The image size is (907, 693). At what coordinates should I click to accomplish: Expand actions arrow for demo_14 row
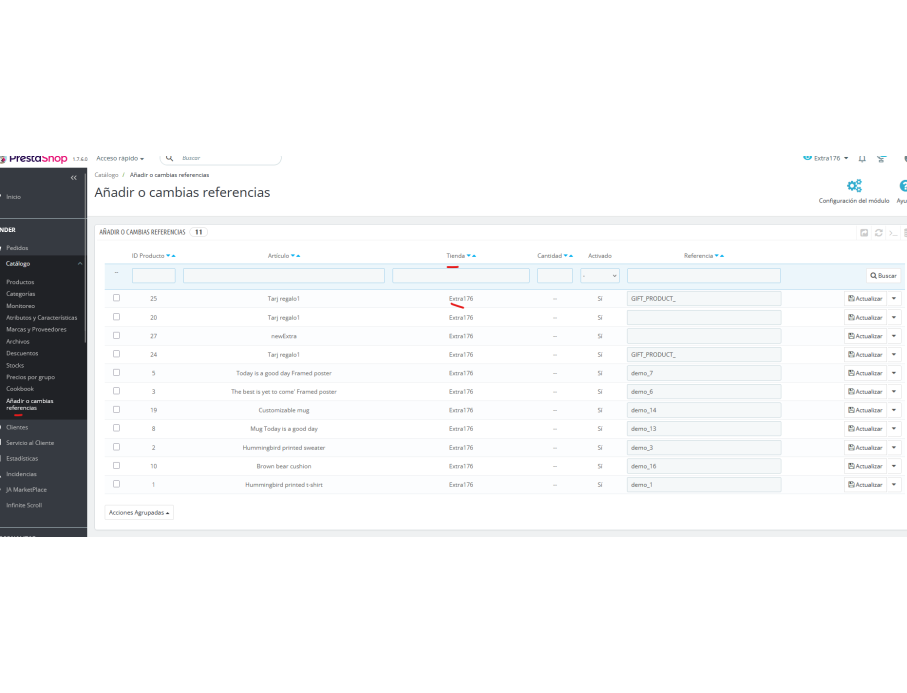(894, 410)
